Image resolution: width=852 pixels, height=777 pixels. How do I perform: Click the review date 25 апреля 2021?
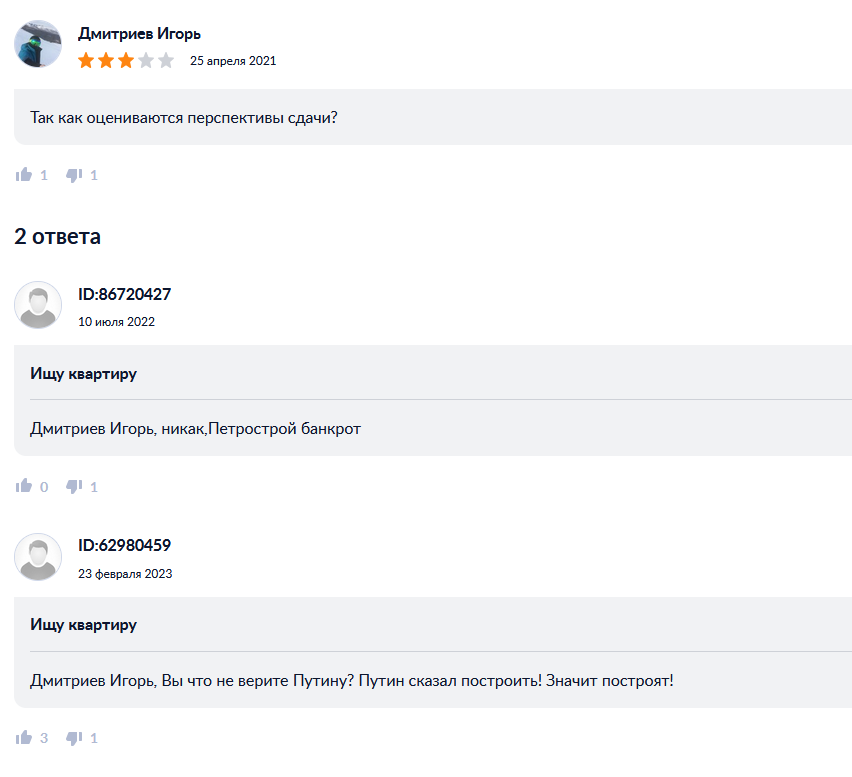[x=233, y=61]
